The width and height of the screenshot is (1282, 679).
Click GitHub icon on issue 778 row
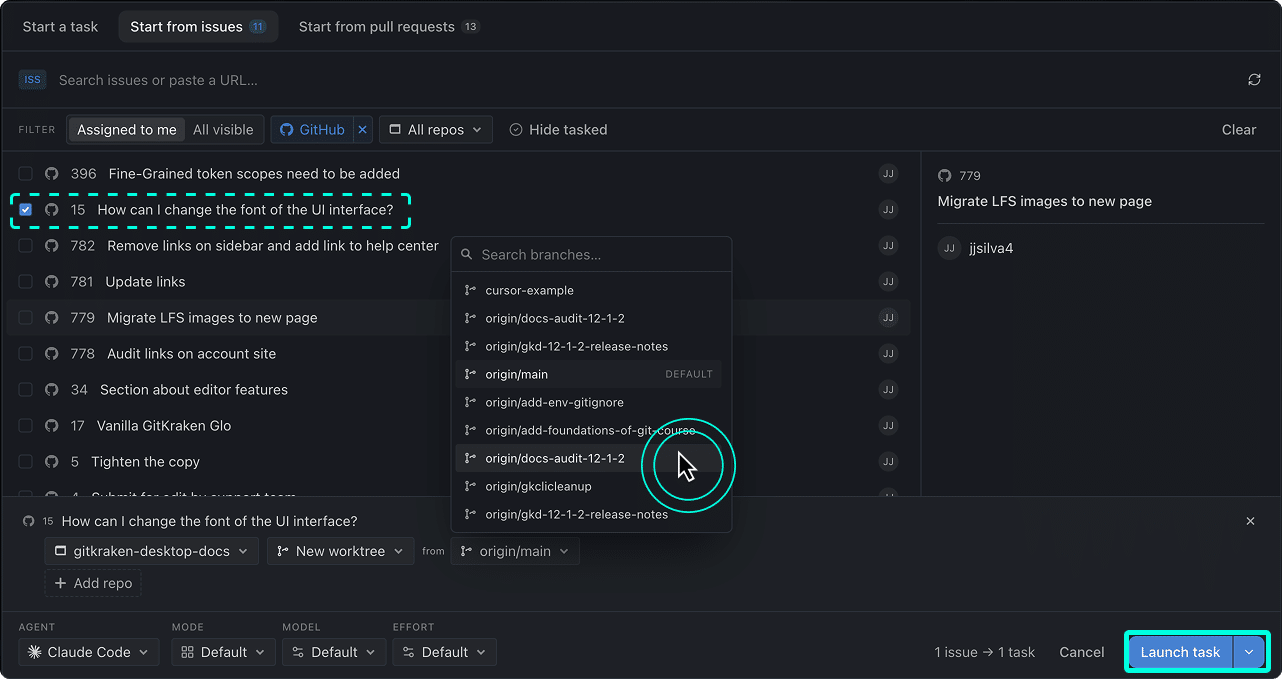(52, 354)
